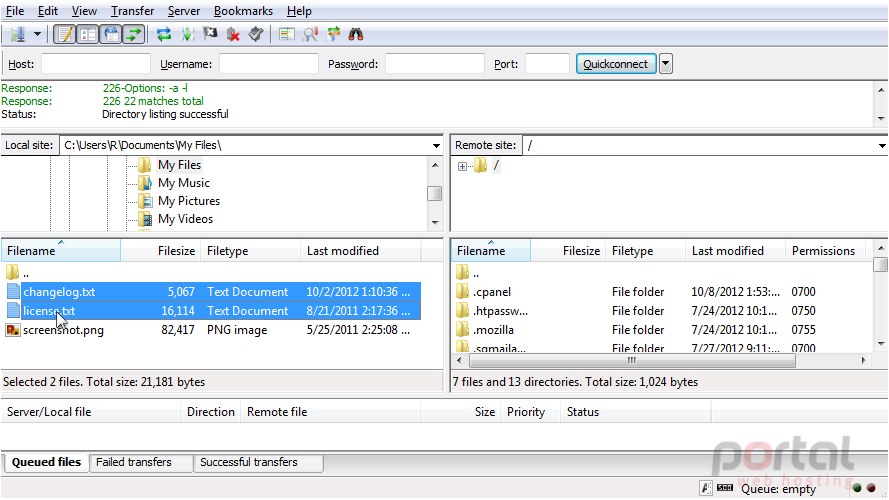This screenshot has width=889, height=500.
Task: Open the Transfer menu
Action: point(132,11)
